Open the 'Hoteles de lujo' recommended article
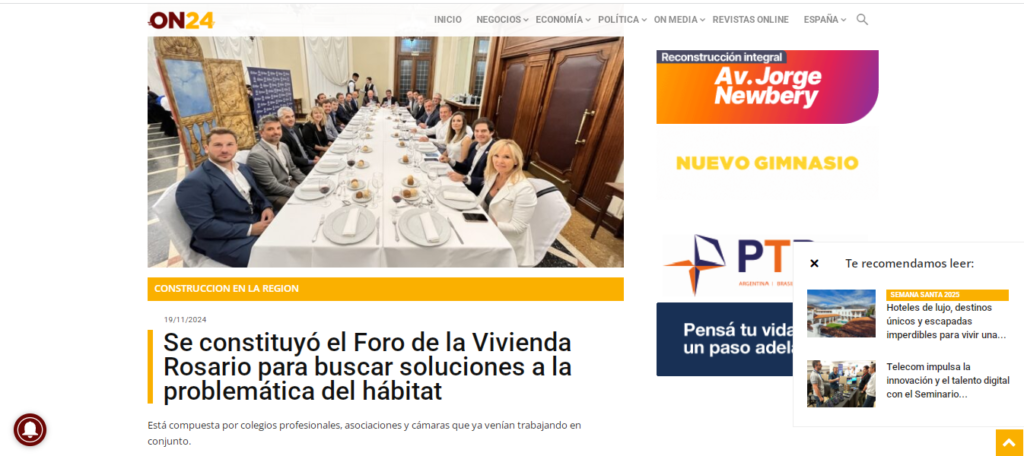The height and width of the screenshot is (456, 1024). [946, 321]
